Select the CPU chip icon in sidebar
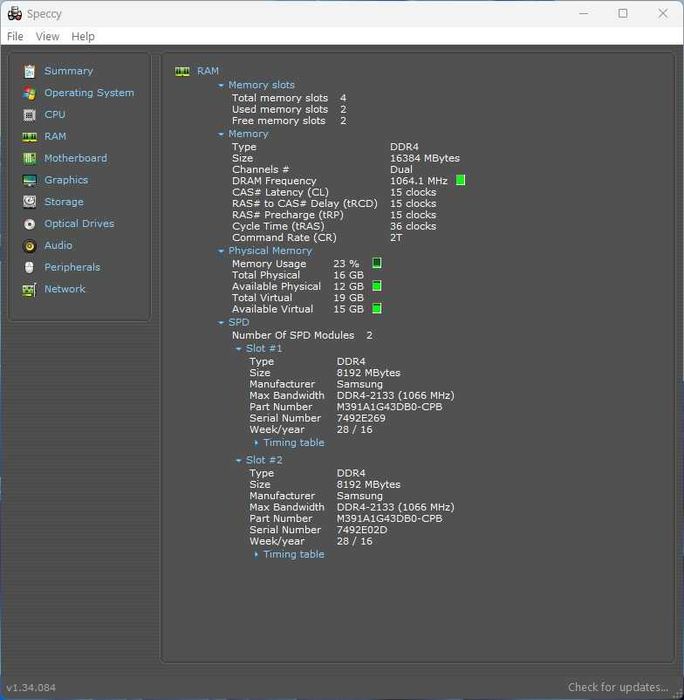Screen dimensions: 684x700 coord(29,115)
